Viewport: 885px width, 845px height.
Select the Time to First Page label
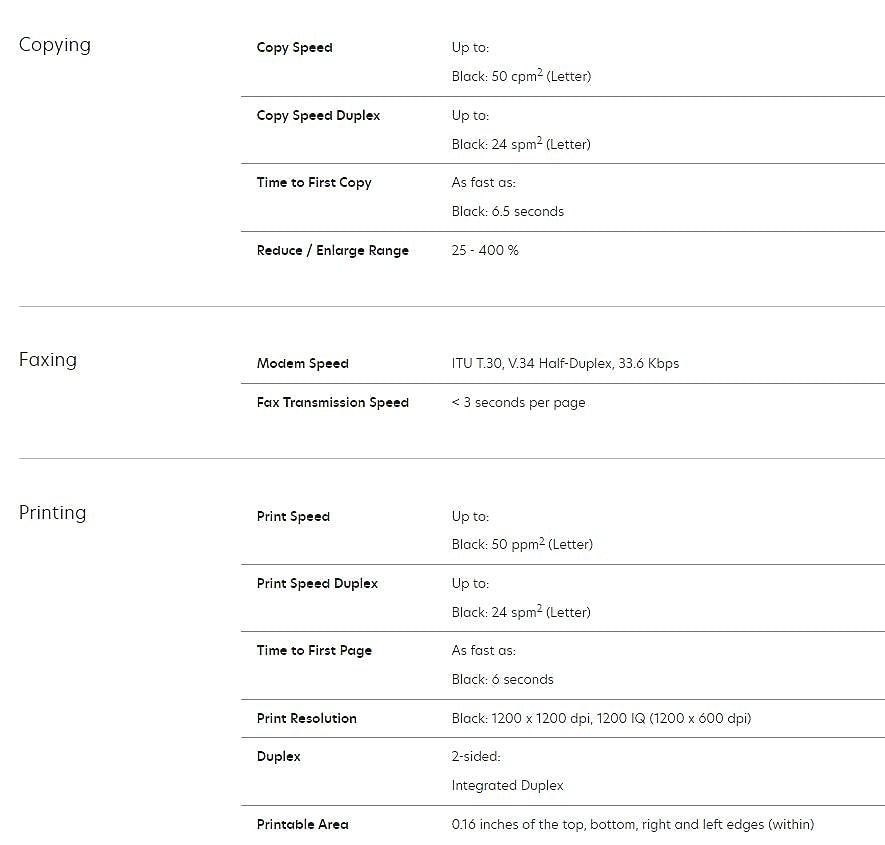click(x=314, y=651)
